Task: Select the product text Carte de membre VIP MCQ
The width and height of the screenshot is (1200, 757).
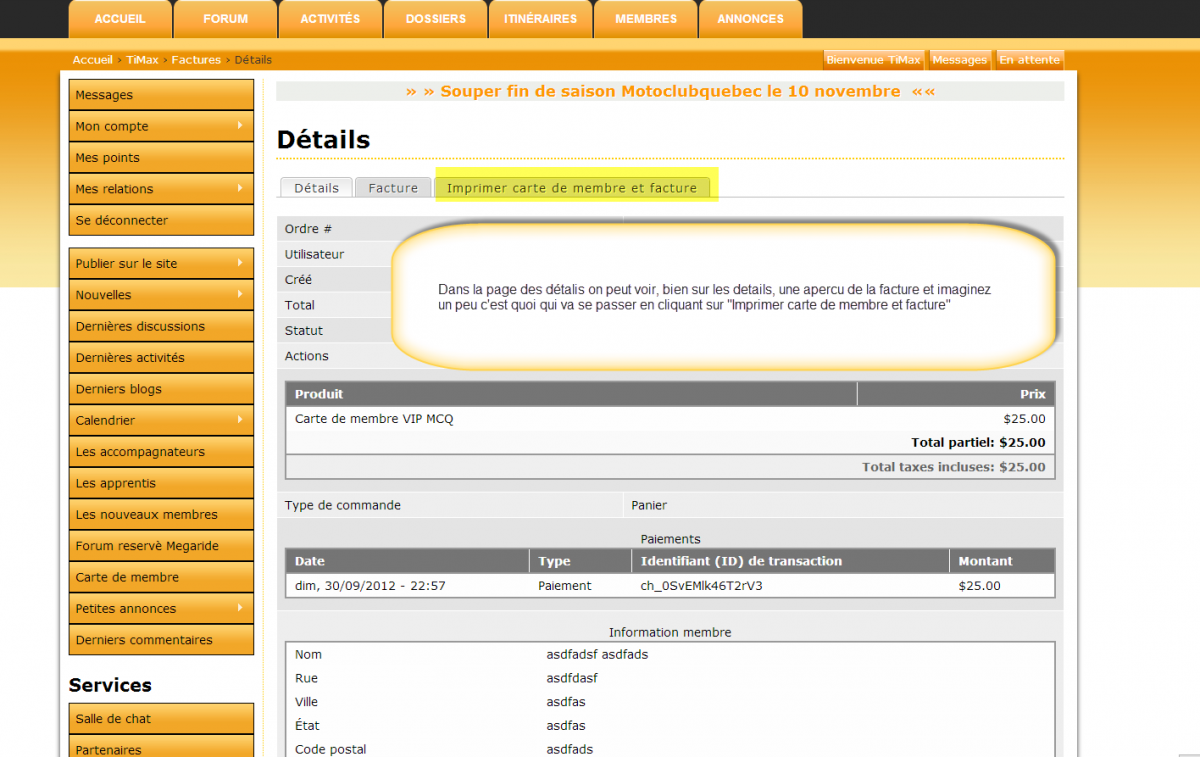Action: tap(374, 419)
